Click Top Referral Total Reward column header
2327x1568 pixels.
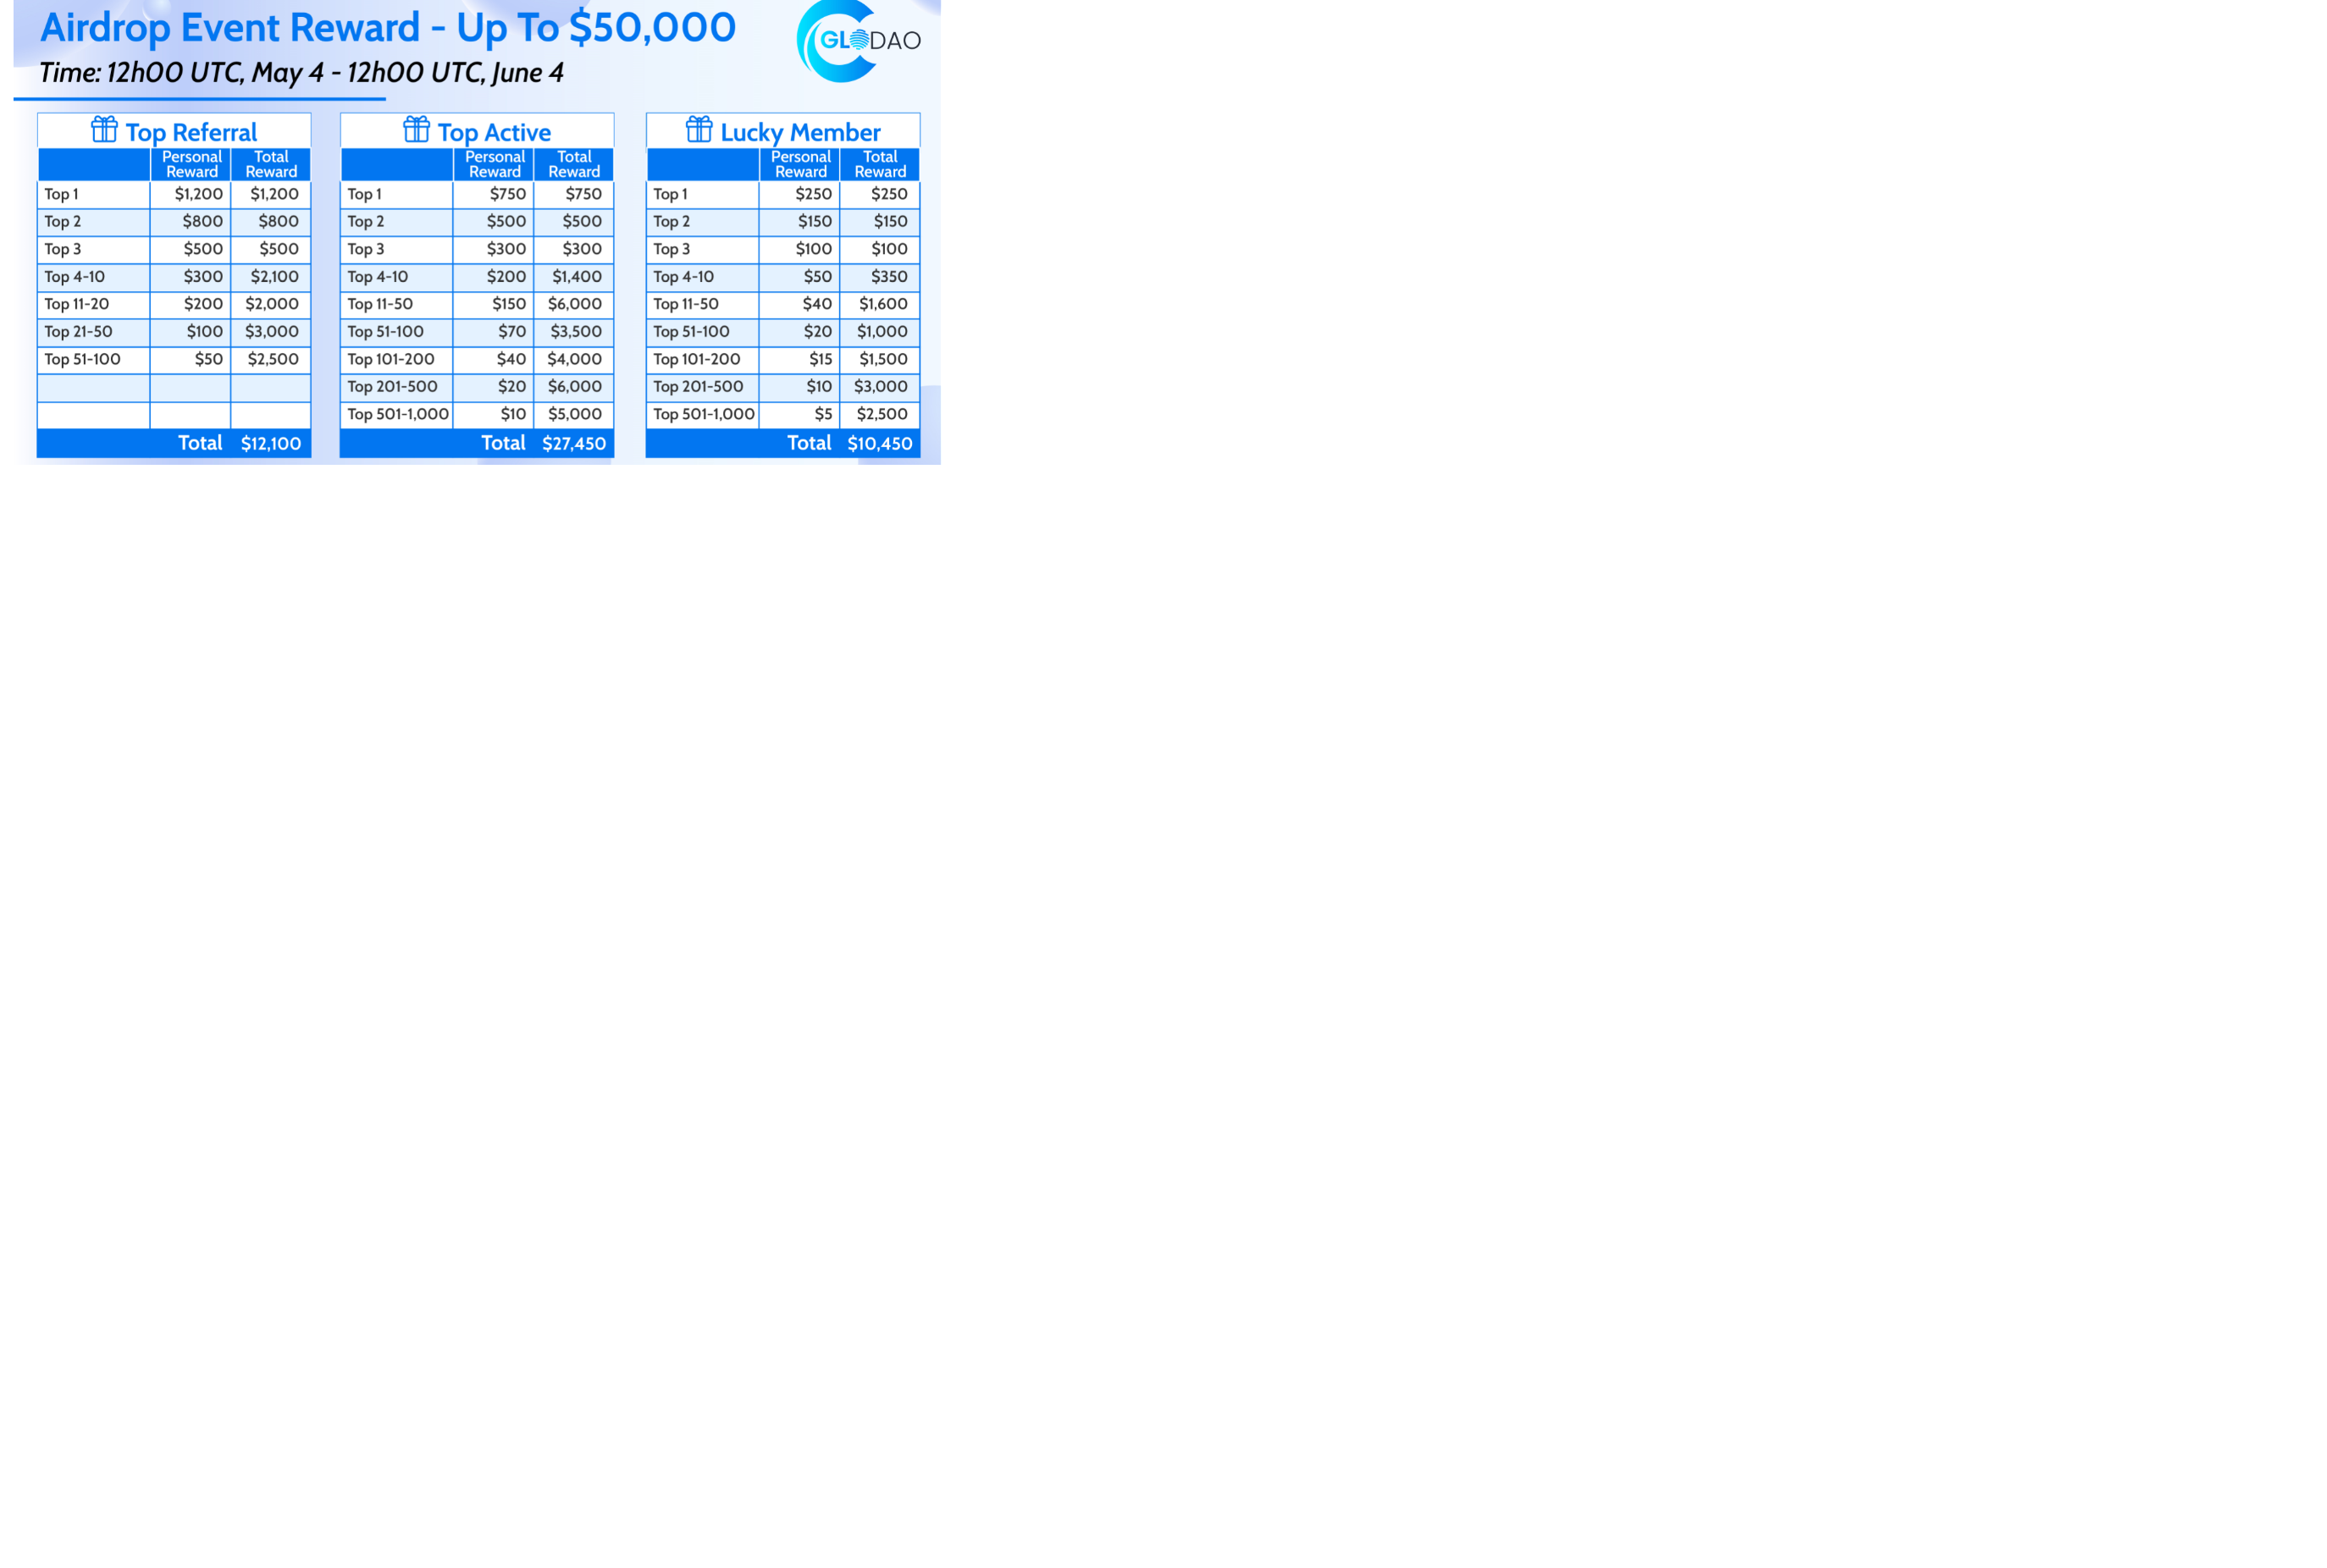click(271, 164)
